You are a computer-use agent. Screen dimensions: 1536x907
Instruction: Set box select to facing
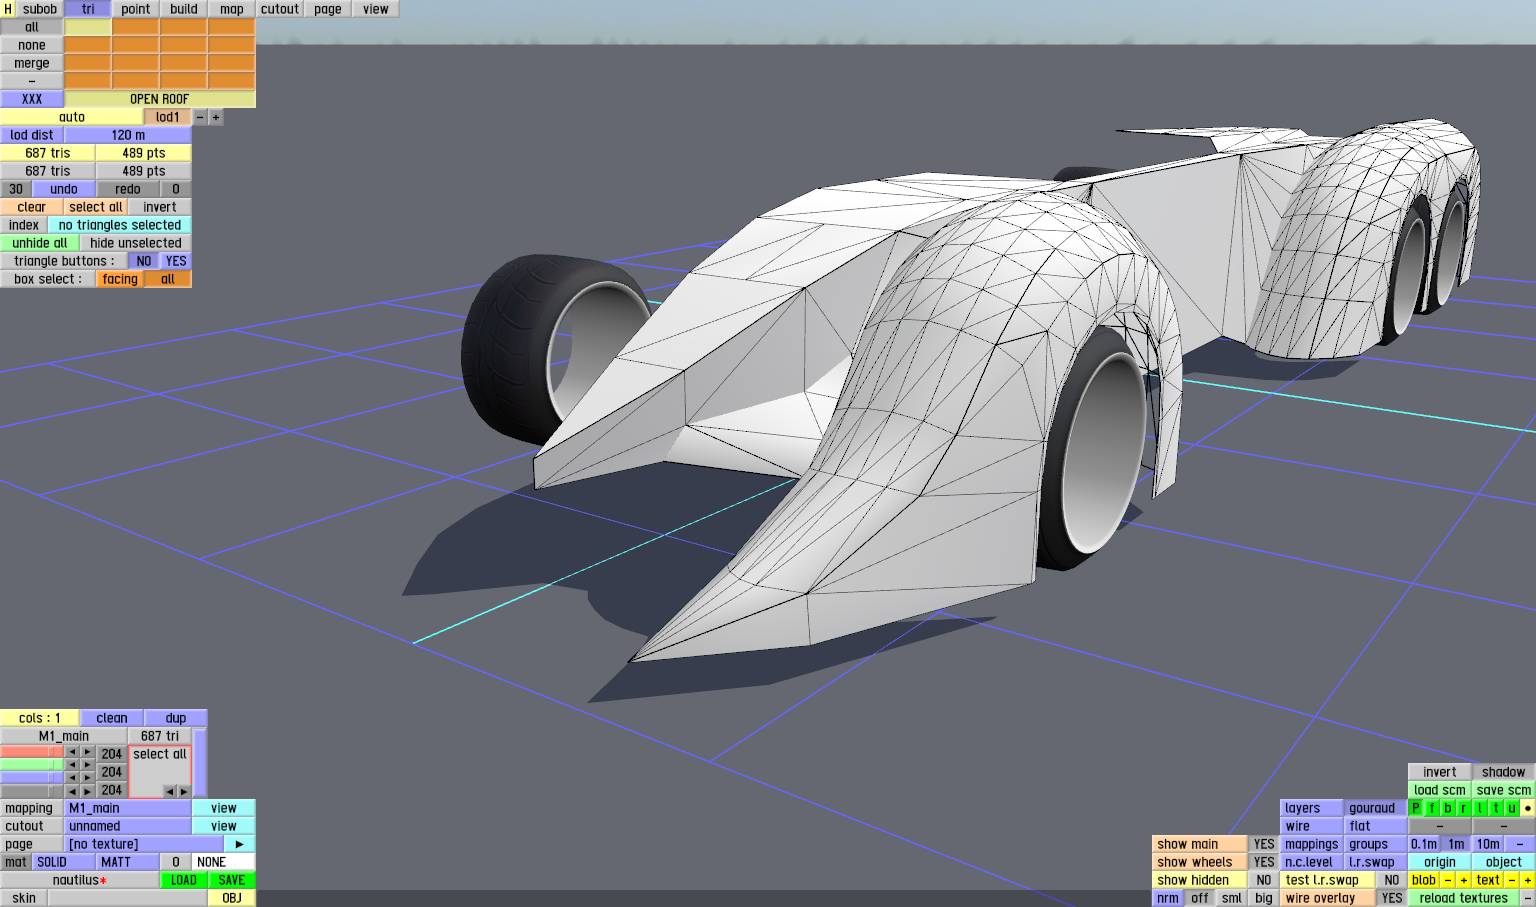tap(120, 279)
